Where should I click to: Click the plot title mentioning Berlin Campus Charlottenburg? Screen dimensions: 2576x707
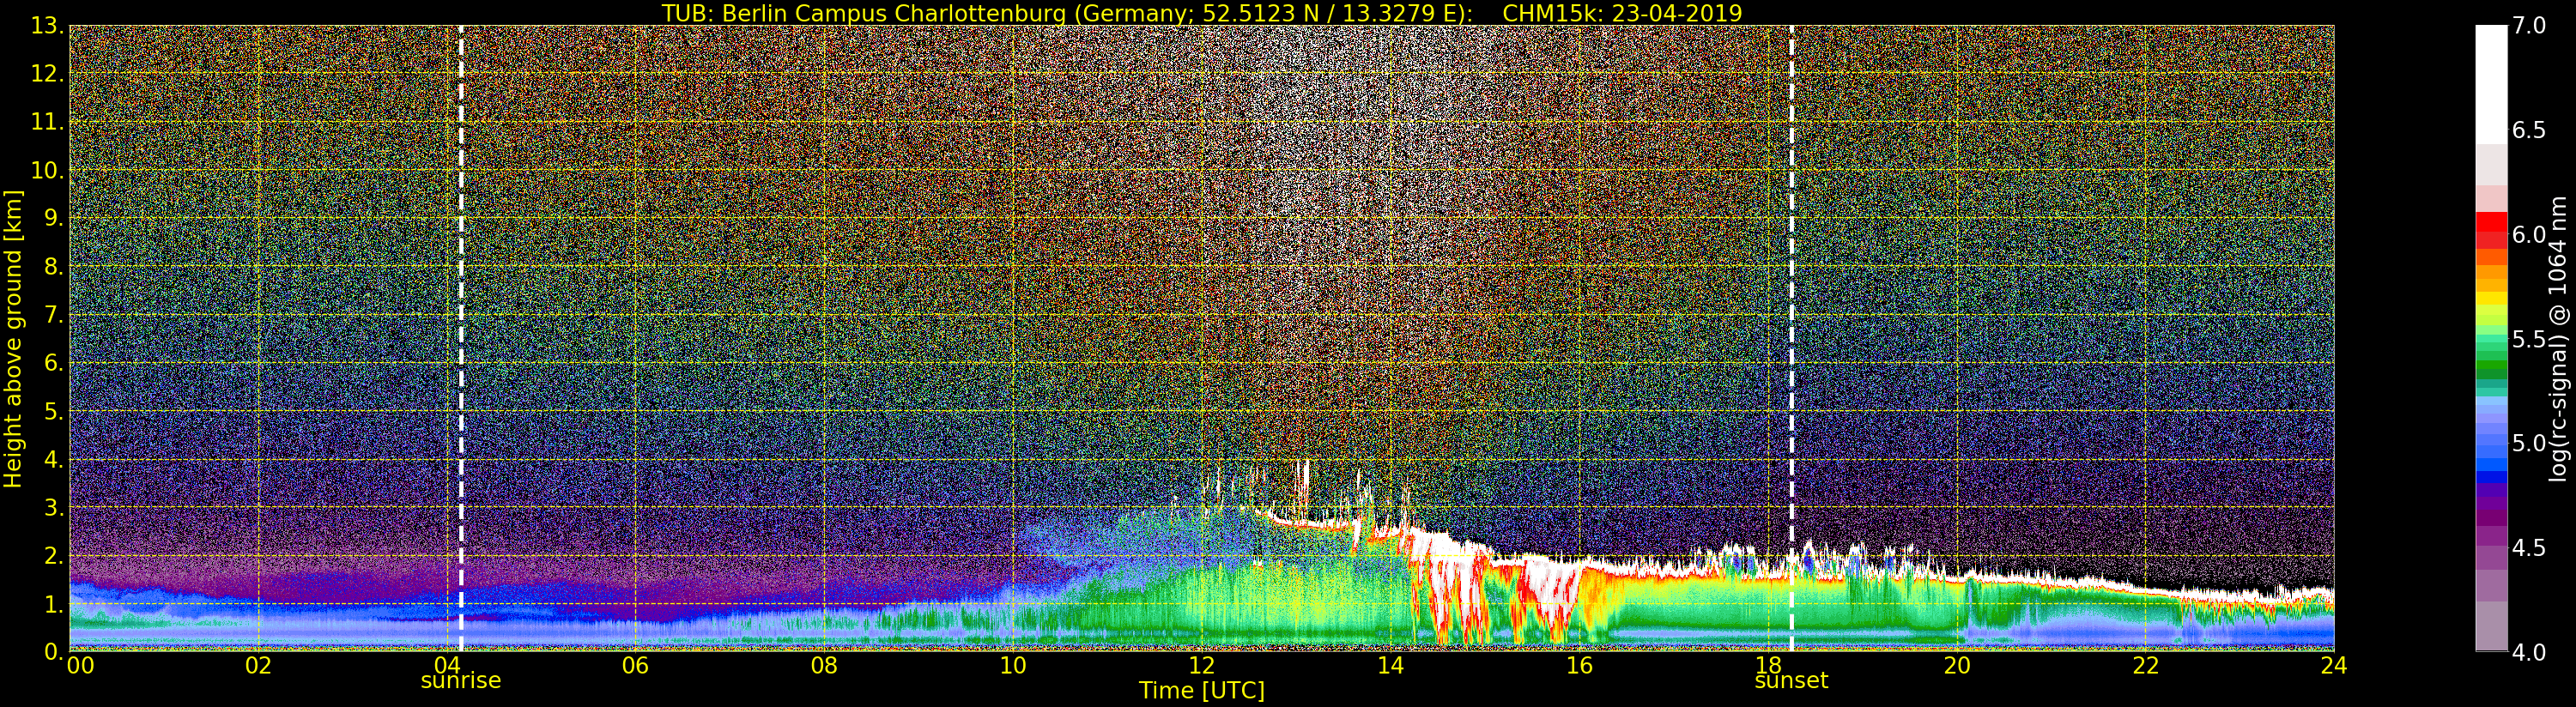[x=1202, y=13]
